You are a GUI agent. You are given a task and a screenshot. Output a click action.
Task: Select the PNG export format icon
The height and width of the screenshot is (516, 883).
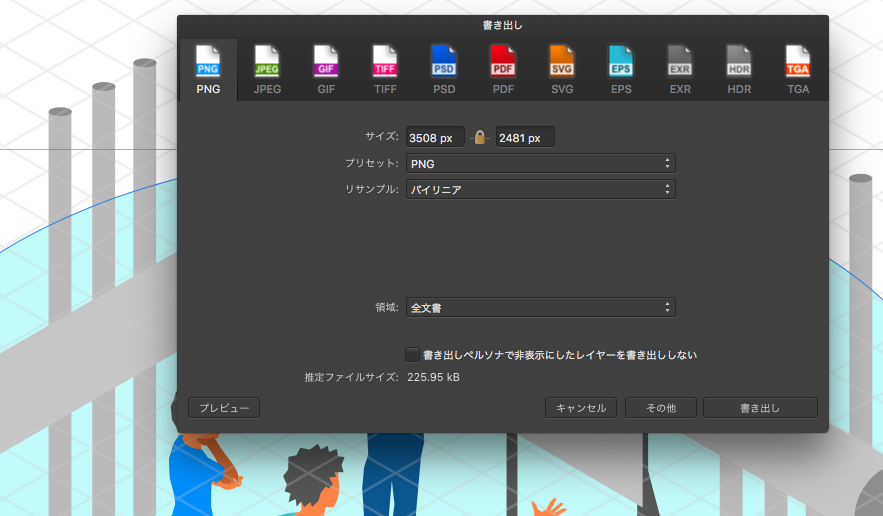(x=208, y=70)
